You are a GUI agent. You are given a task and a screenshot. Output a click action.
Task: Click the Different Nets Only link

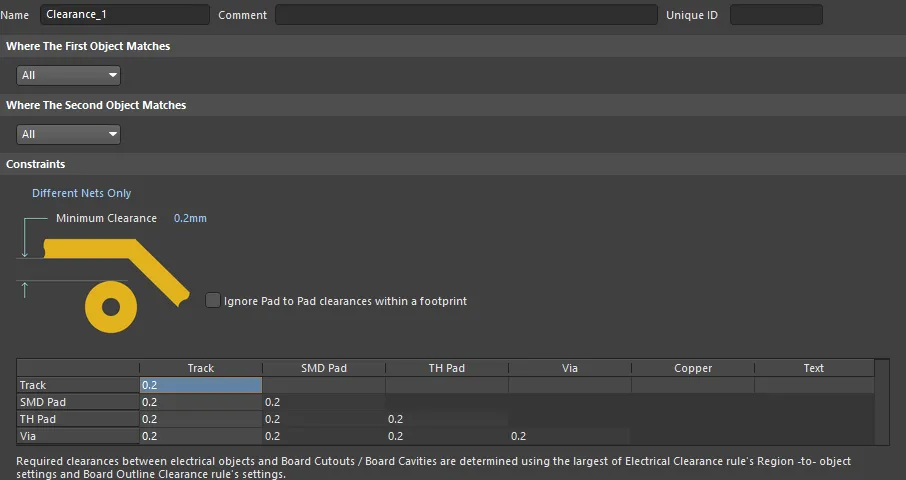tap(81, 193)
